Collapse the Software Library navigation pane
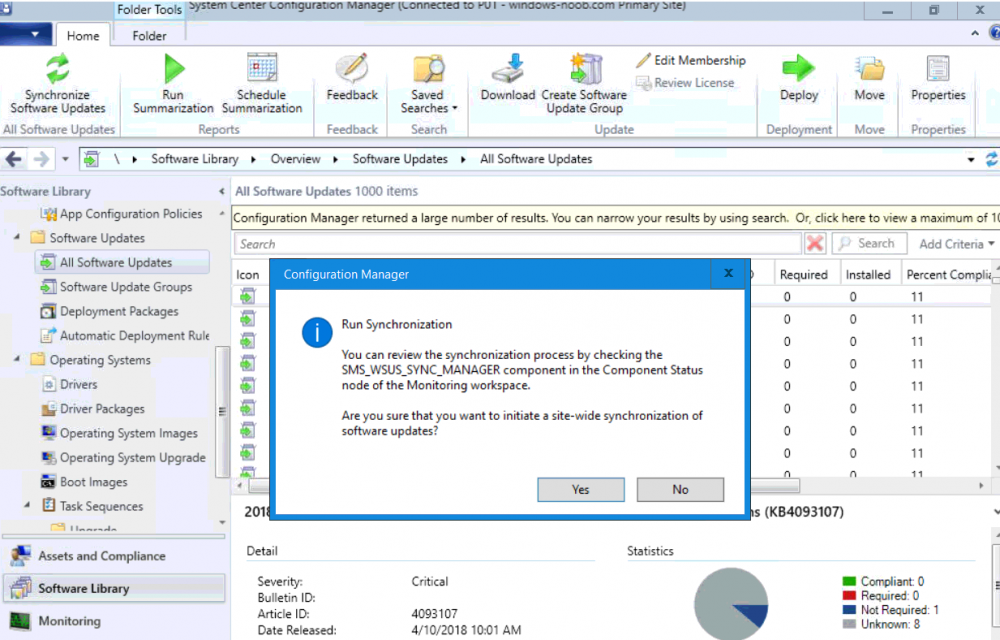 click(221, 191)
